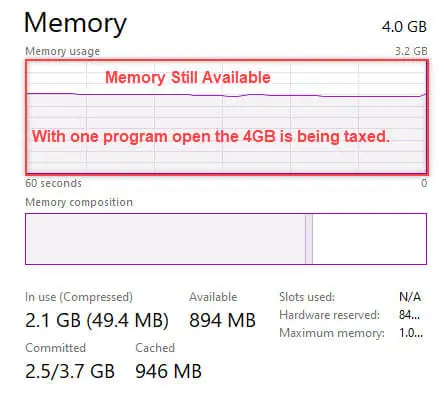Select the in-use segment of composition bar
Viewport: 444px width, 394px height.
pos(165,239)
